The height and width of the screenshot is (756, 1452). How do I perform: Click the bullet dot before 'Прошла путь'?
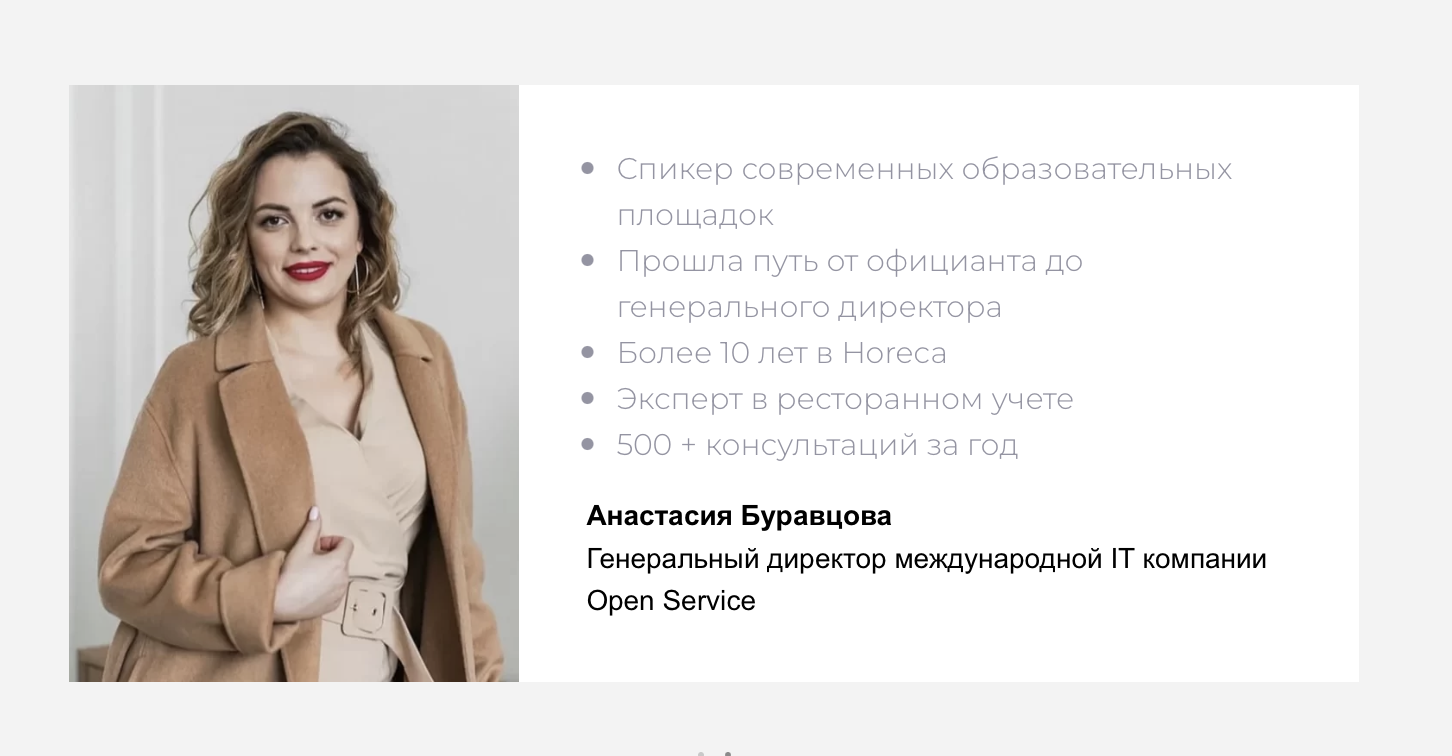pyautogui.click(x=588, y=261)
